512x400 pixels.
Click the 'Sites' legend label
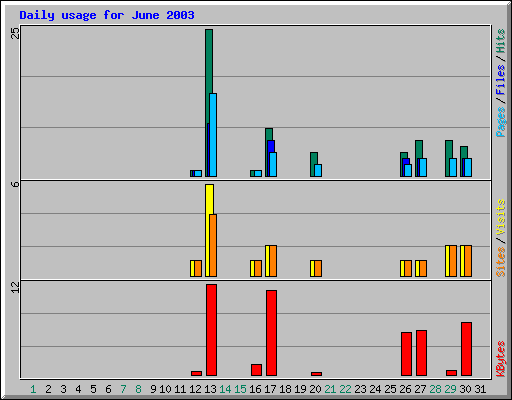tap(501, 262)
